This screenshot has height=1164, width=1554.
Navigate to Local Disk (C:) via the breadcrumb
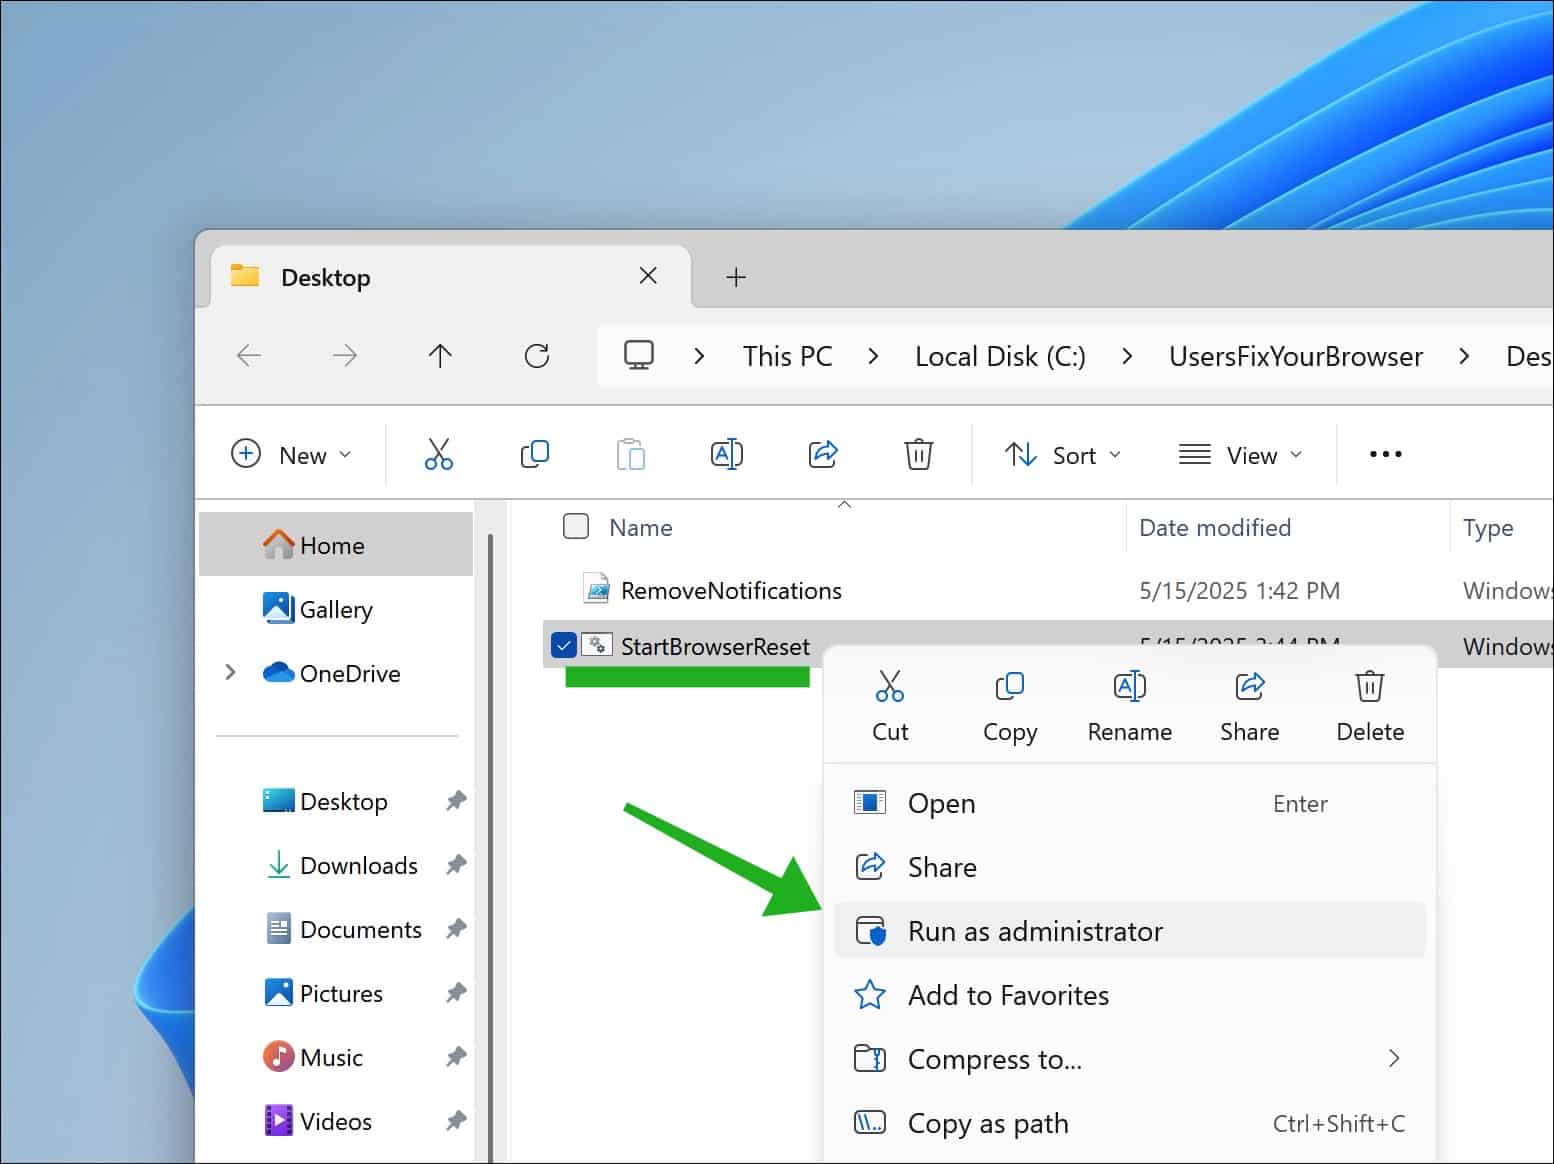pyautogui.click(x=999, y=356)
